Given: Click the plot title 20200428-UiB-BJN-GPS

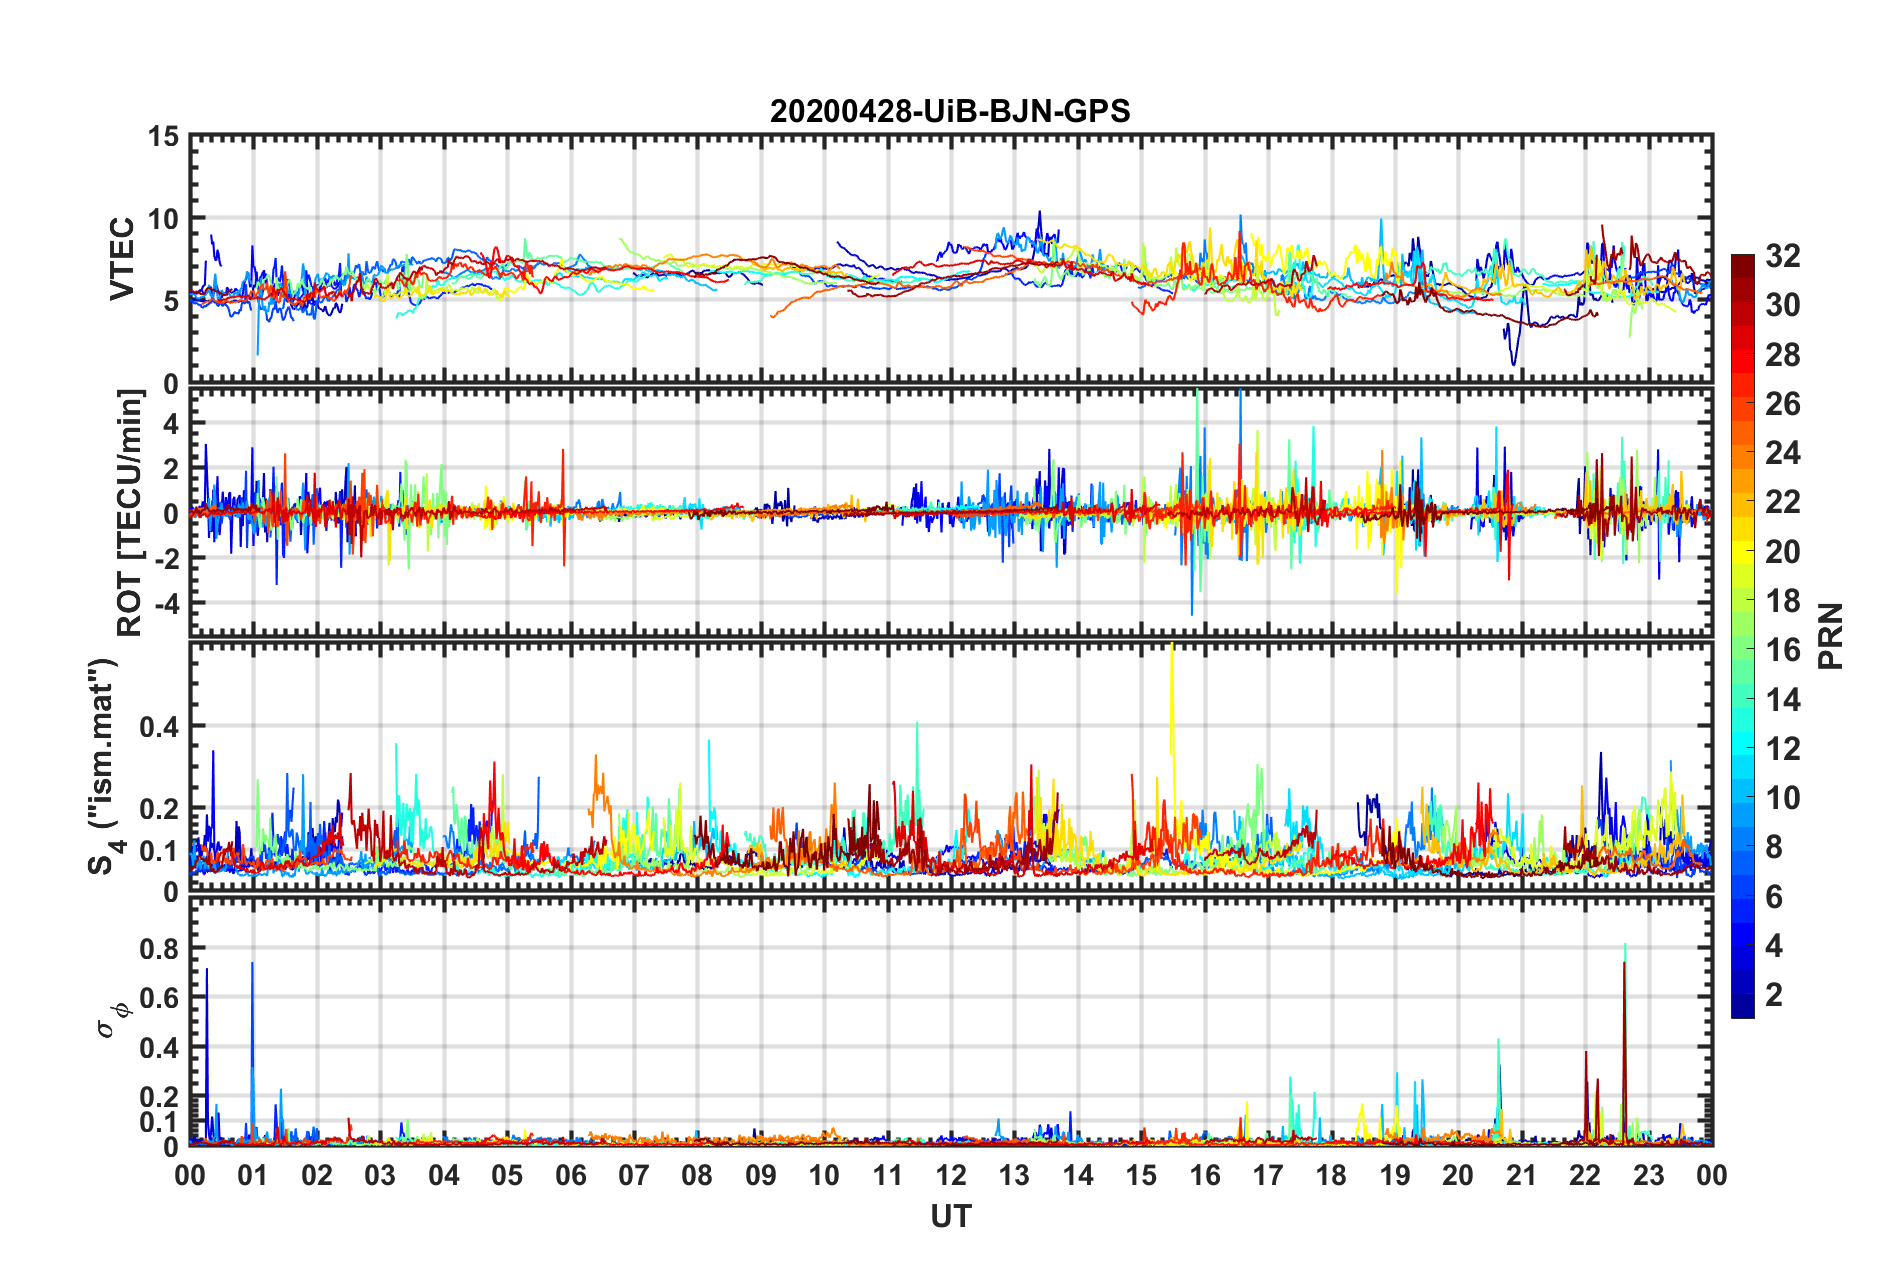Looking at the screenshot, I should coord(950,111).
